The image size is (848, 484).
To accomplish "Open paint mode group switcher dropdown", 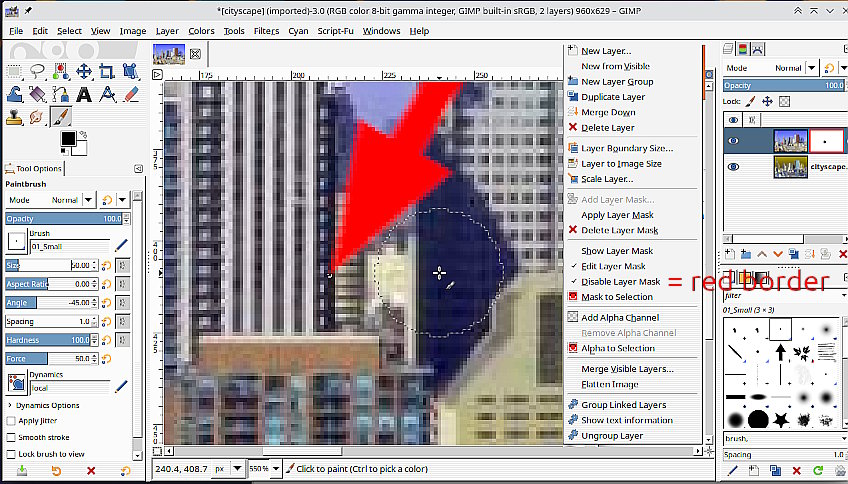I will pyautogui.click(x=123, y=200).
